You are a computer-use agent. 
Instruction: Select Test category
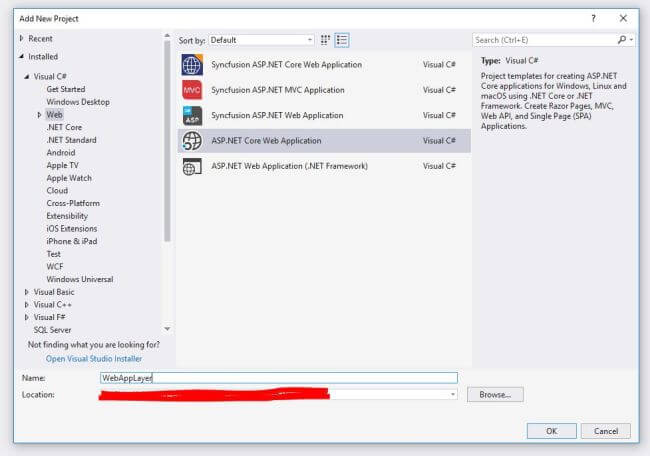pyautogui.click(x=53, y=254)
